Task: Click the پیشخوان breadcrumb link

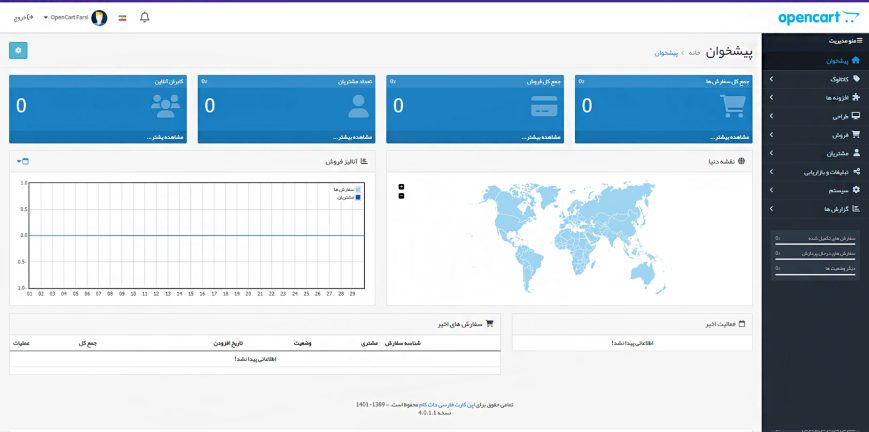Action: click(666, 53)
